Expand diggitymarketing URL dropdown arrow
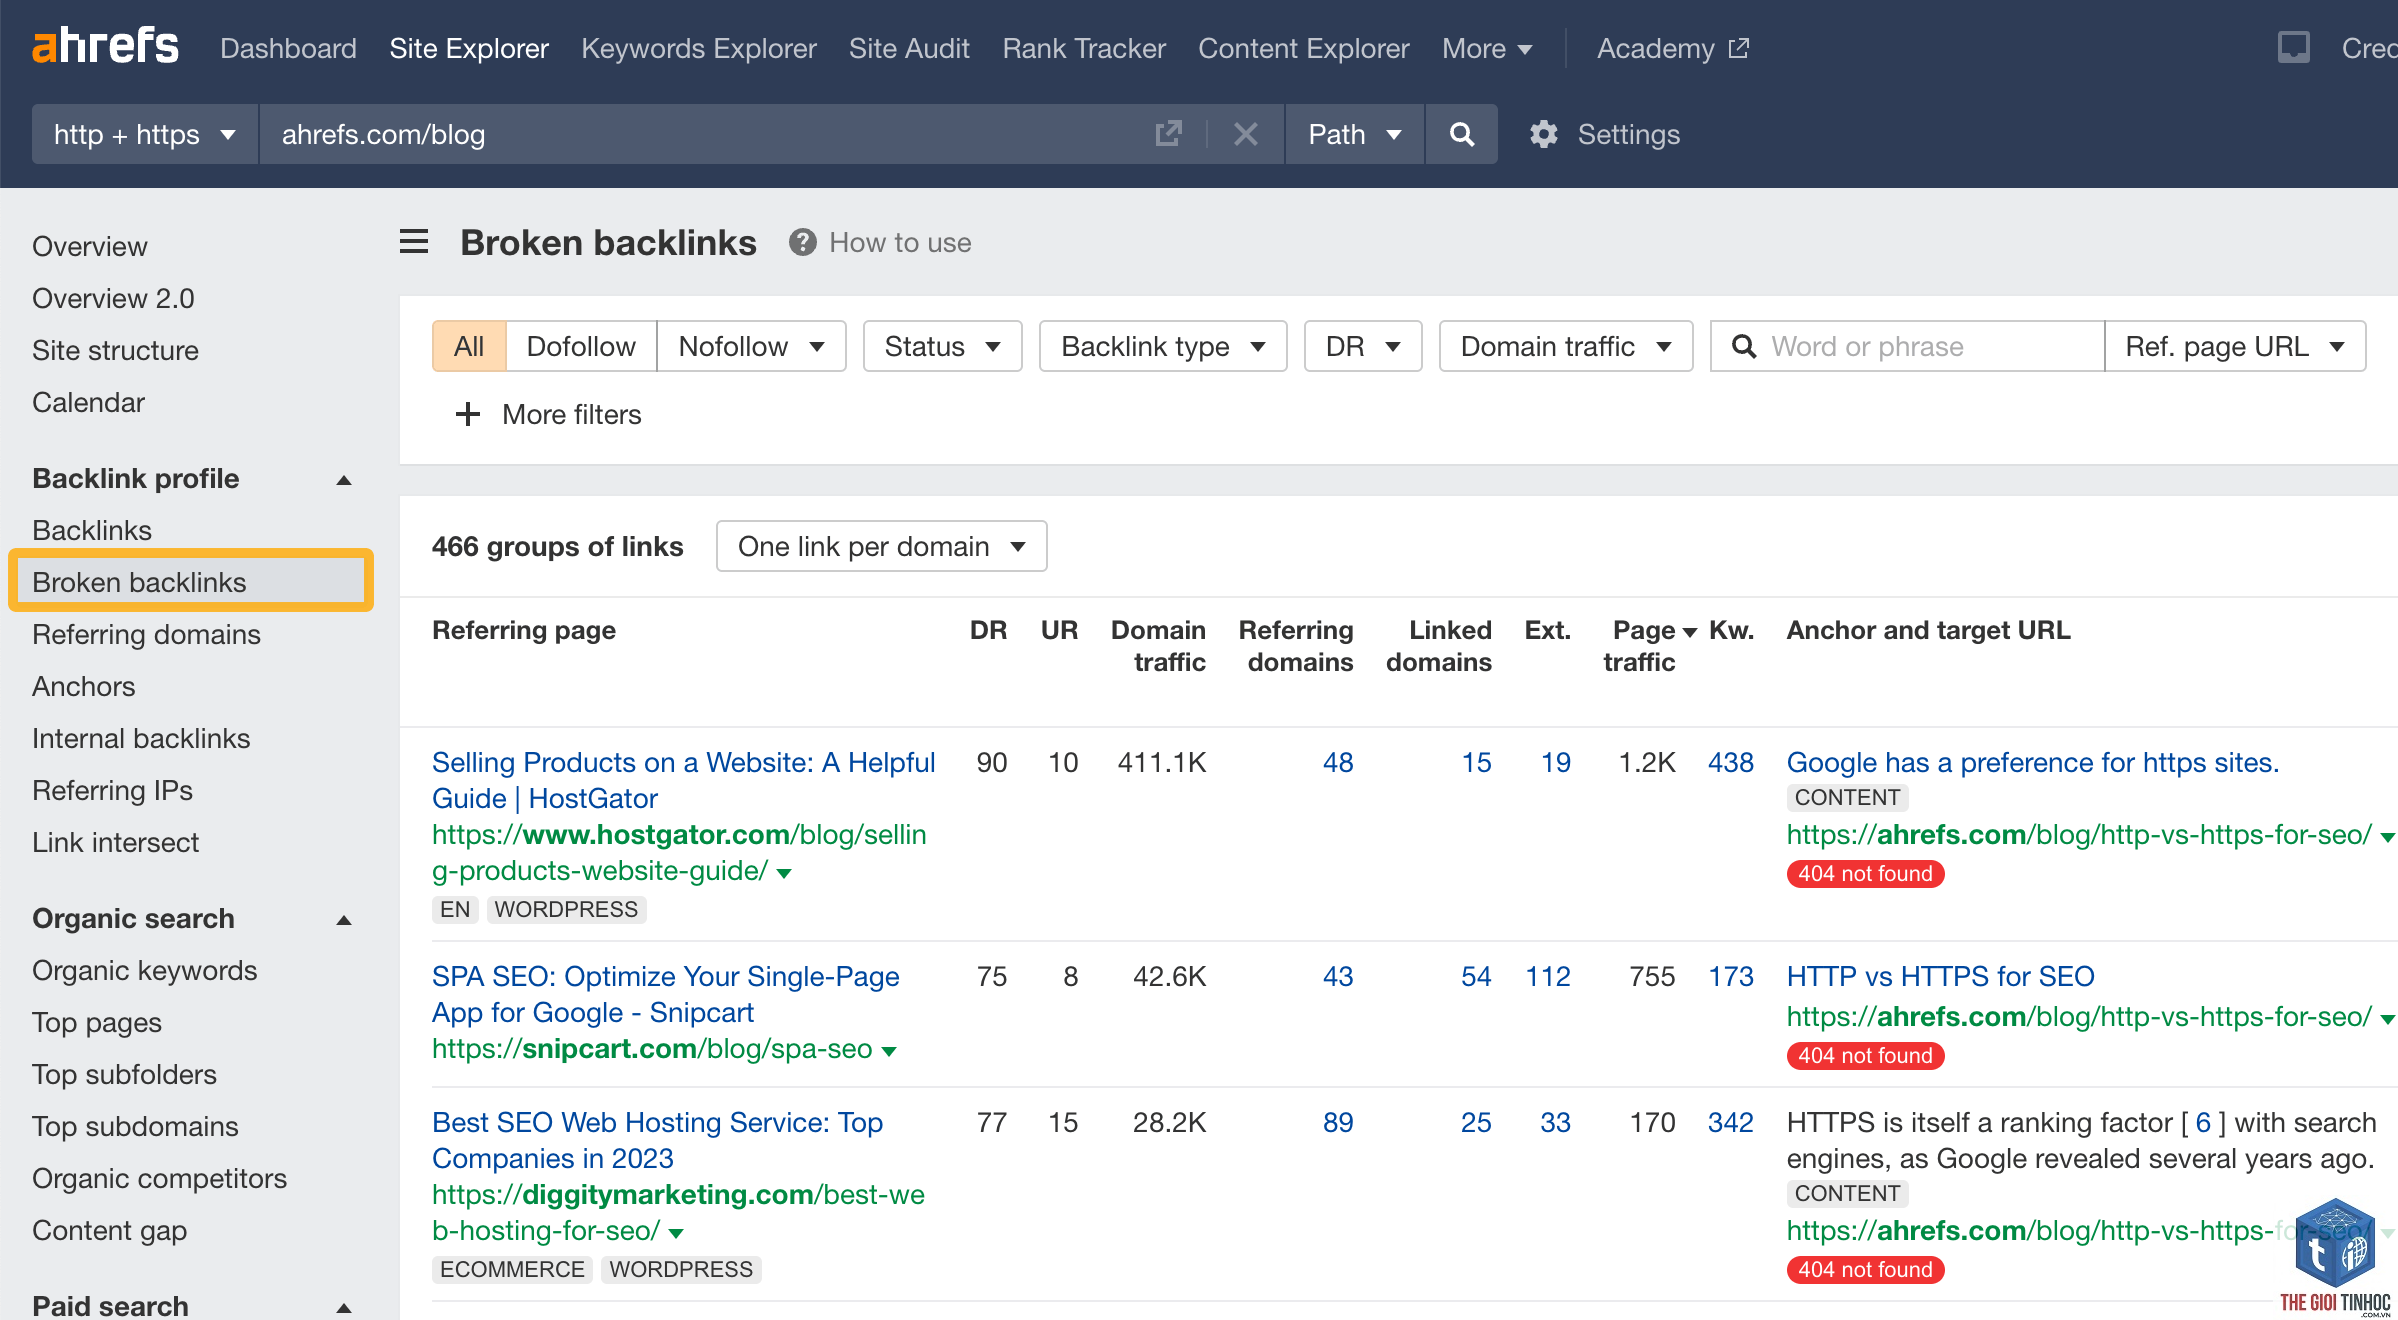The width and height of the screenshot is (2398, 1320). pos(677,1233)
